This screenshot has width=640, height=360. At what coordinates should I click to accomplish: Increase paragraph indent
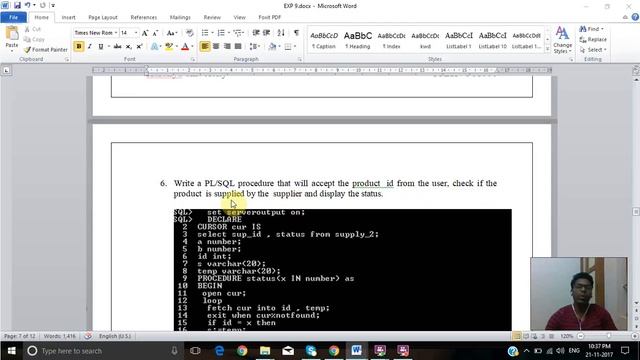267,33
